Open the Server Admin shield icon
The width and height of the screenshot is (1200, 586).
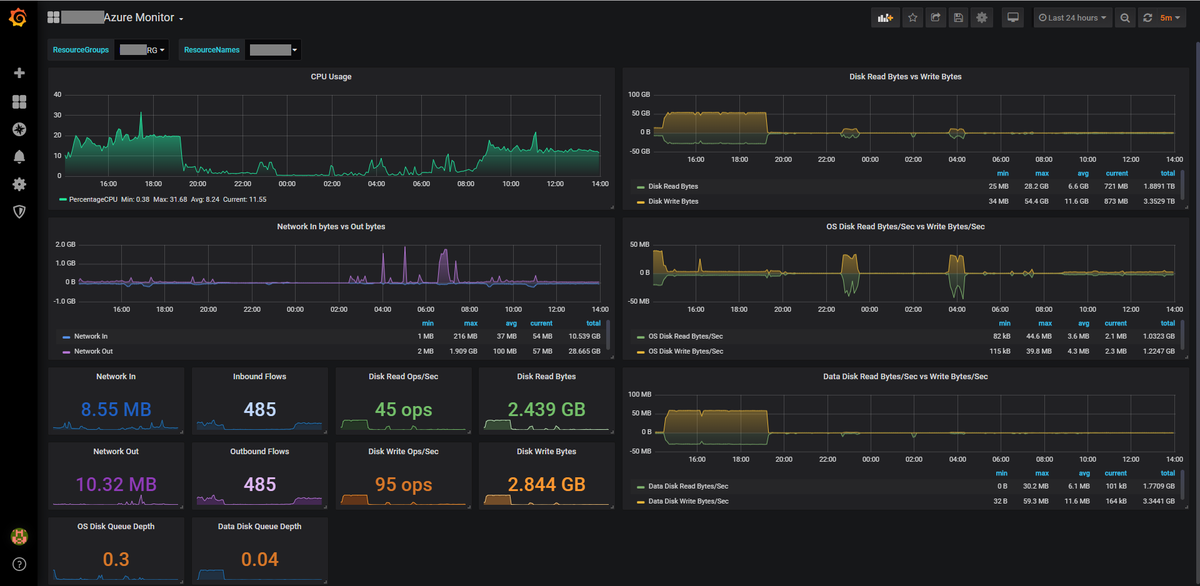[19, 211]
